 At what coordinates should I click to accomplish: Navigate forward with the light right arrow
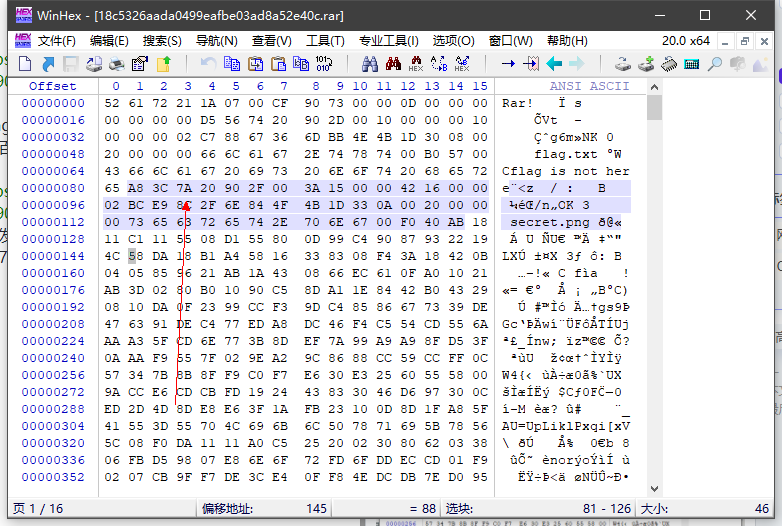[577, 64]
